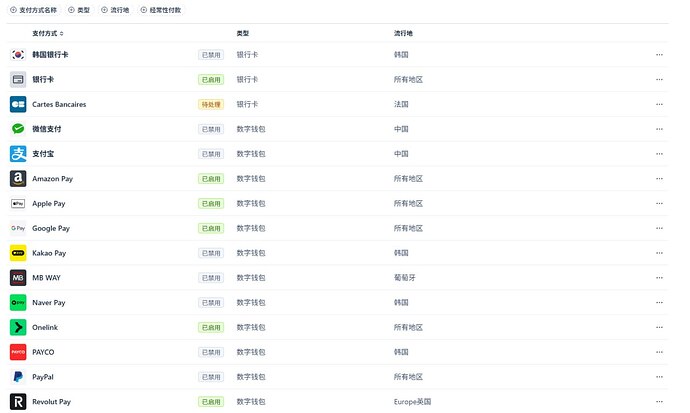Add the 类型 filter chip
Viewport: 690px width, 413px height.
[x=79, y=10]
